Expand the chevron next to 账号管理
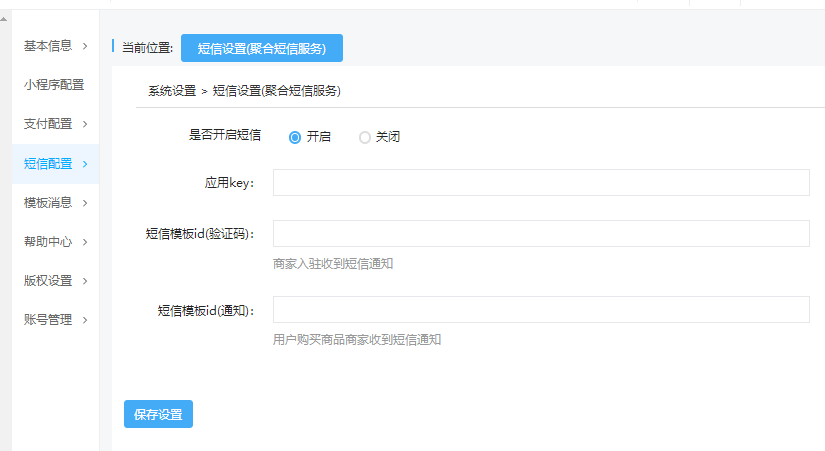Screen dimensions: 825x451 [x=85, y=320]
